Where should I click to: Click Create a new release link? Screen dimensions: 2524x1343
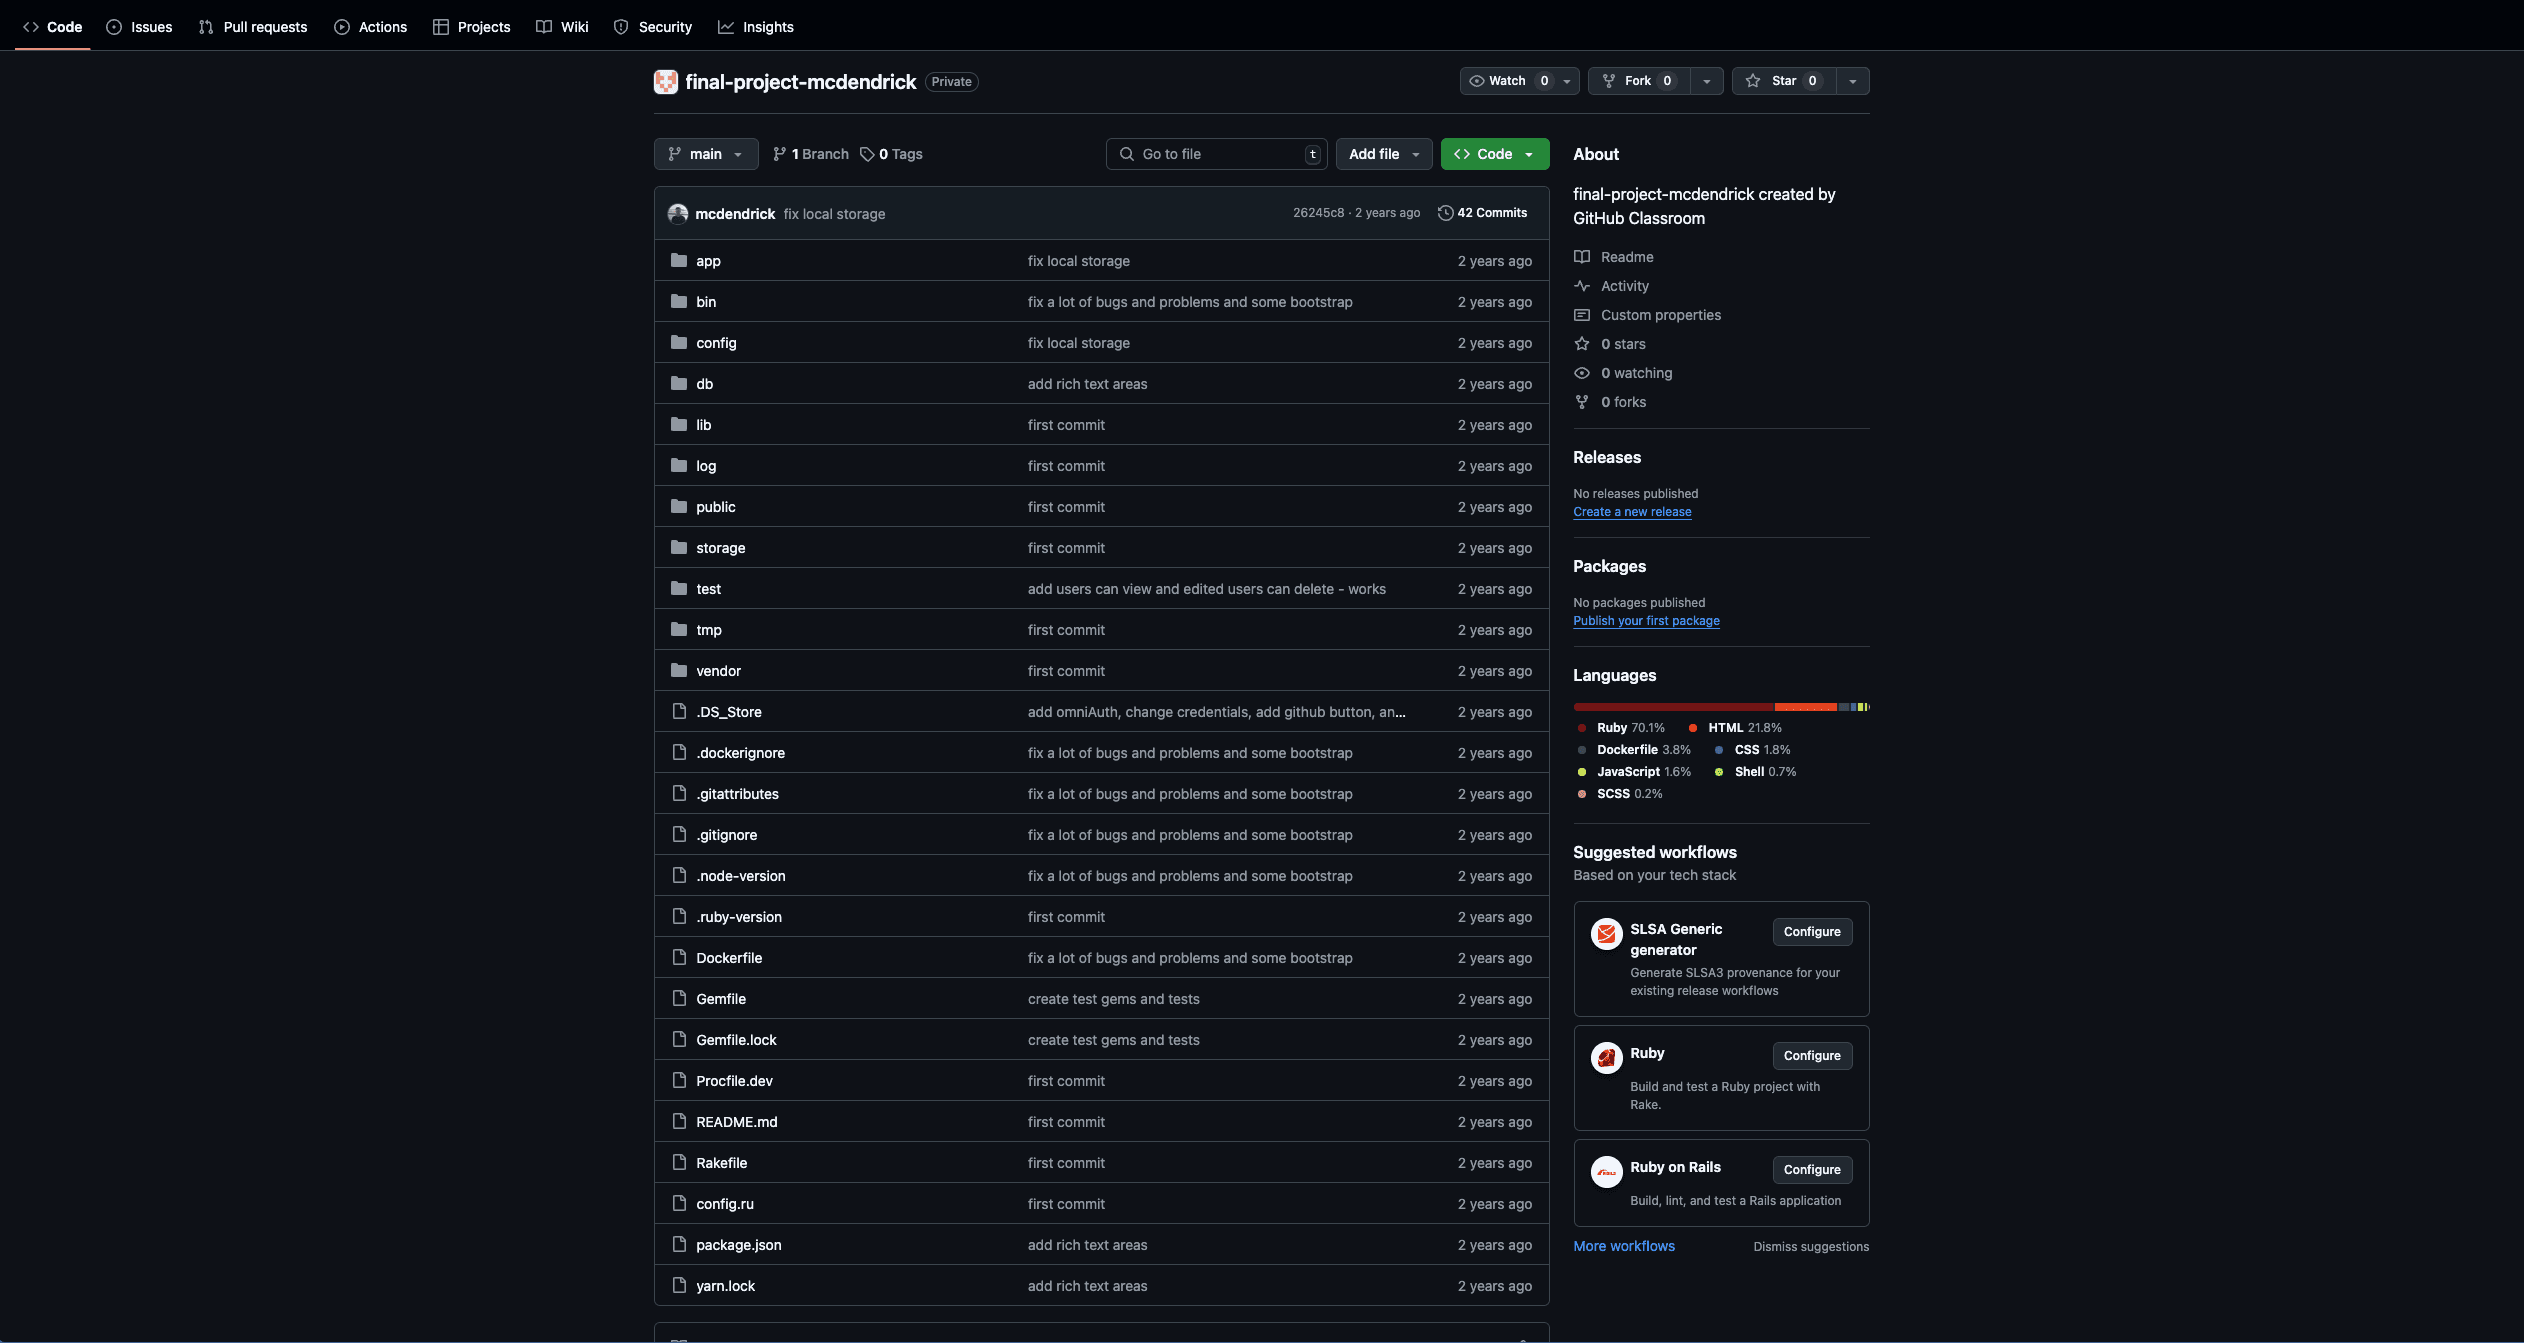point(1632,512)
